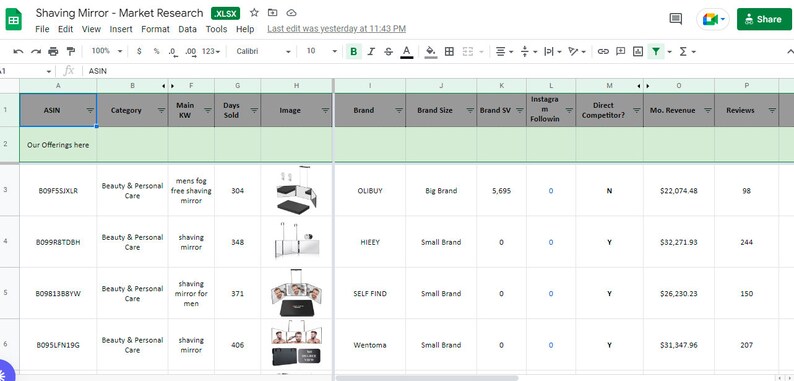Open the more number formats dropdown
This screenshot has width=794, height=381.
pyautogui.click(x=211, y=51)
